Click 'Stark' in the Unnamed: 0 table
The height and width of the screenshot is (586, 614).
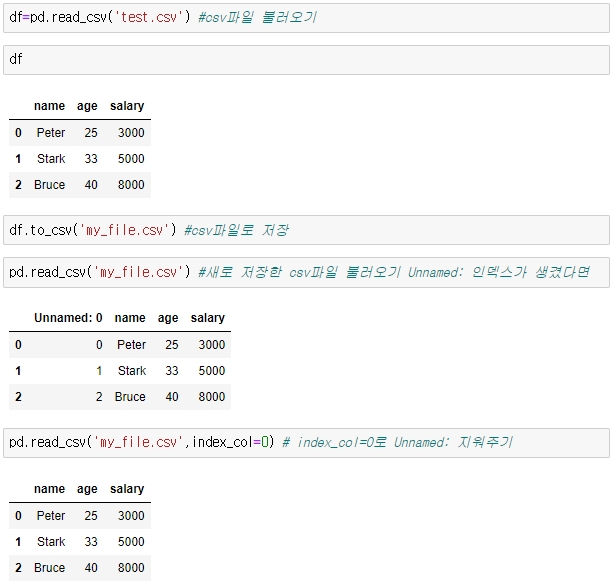132,371
